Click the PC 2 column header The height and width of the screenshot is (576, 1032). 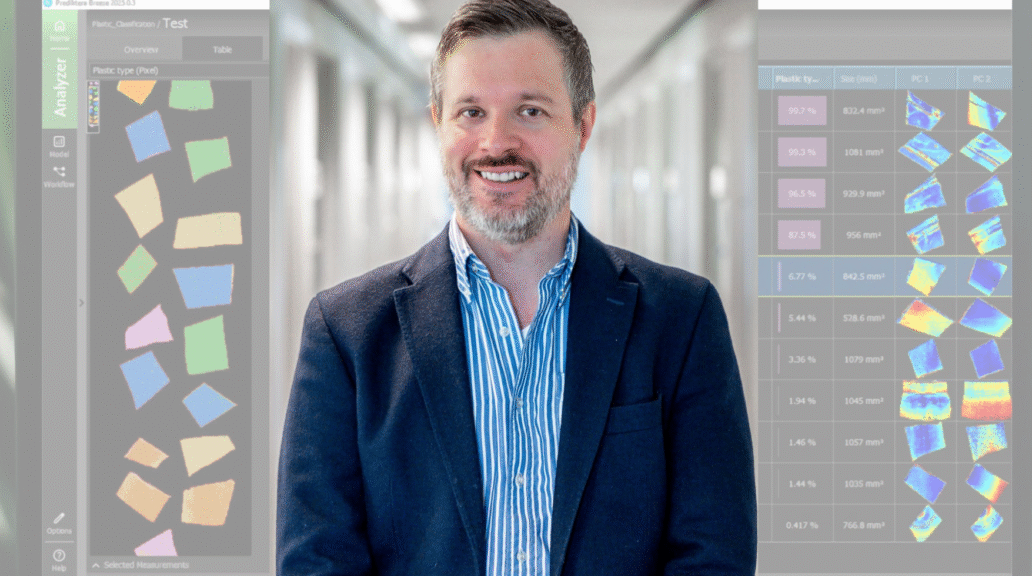pos(986,77)
